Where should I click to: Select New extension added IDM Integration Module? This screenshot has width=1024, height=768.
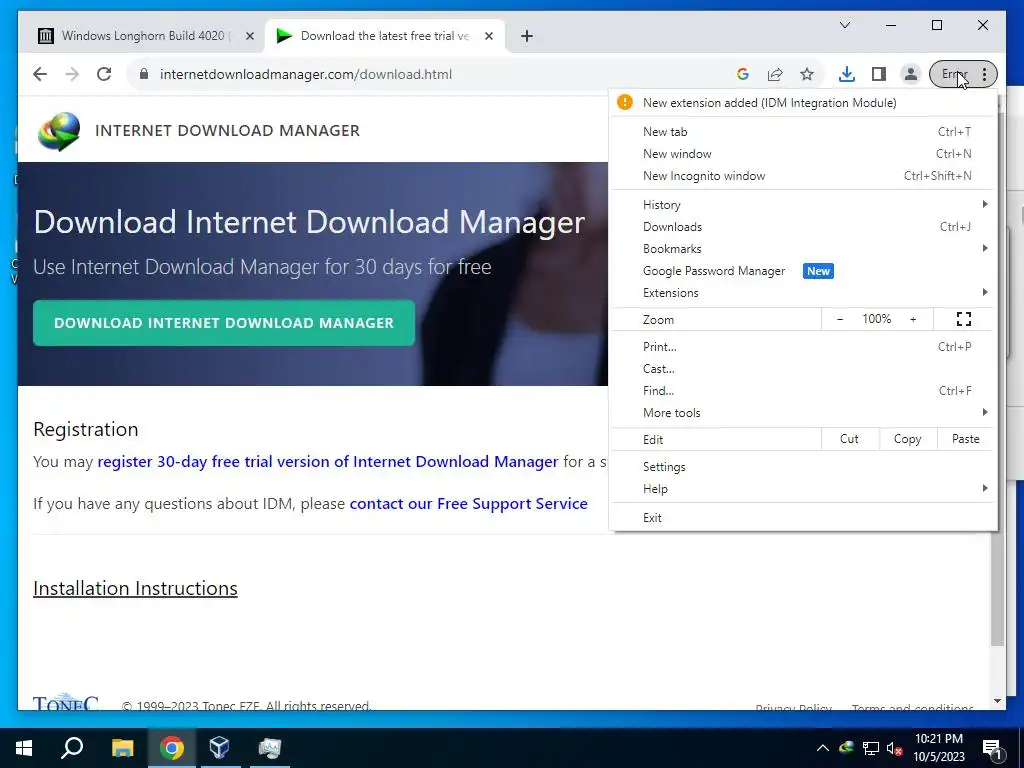coord(803,103)
